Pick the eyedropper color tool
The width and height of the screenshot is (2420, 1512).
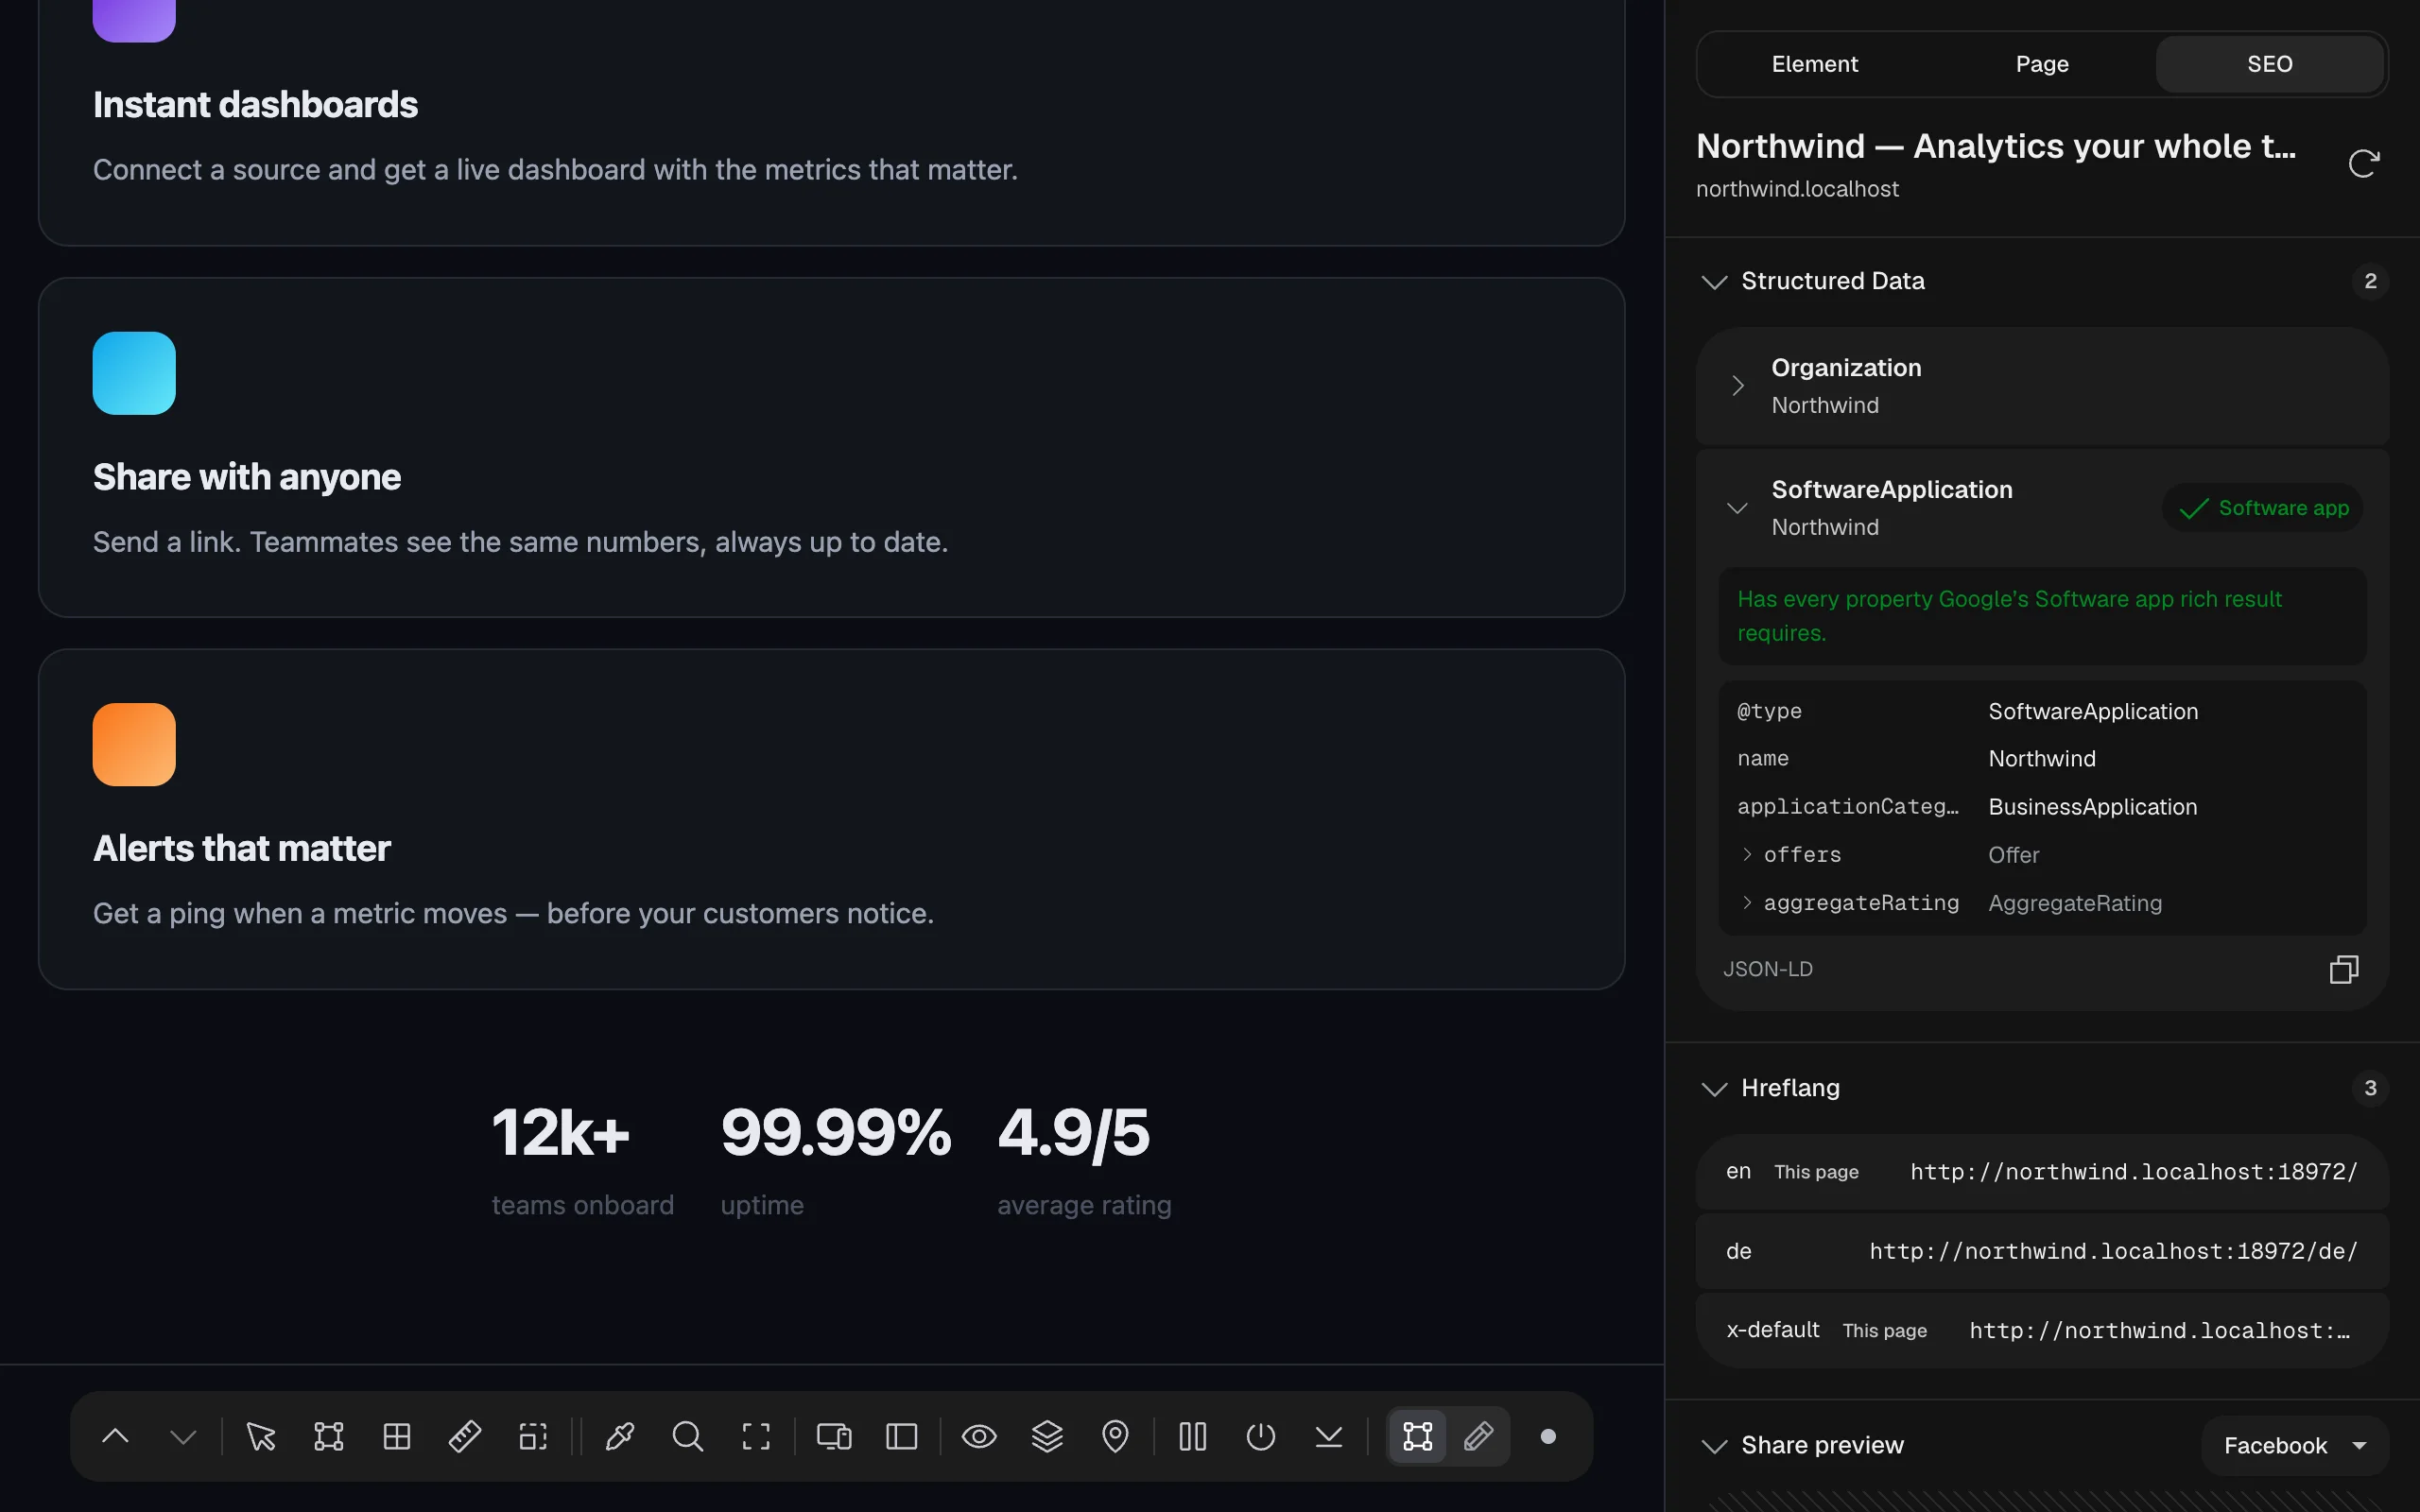pos(620,1437)
